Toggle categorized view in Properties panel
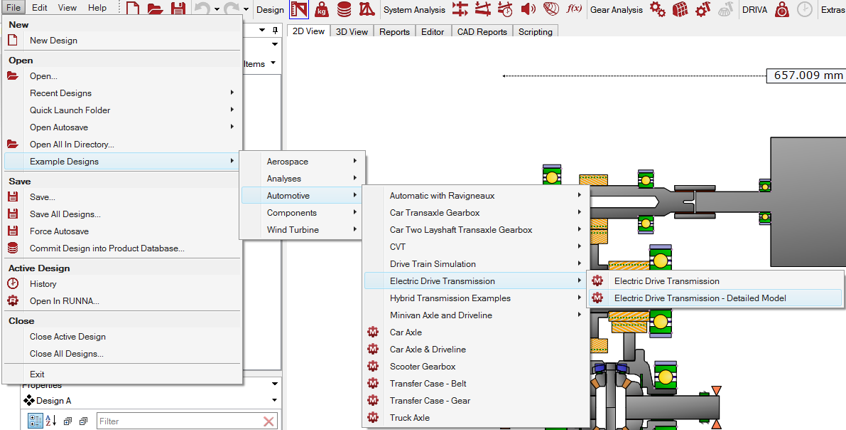This screenshot has width=846, height=430. pyautogui.click(x=35, y=422)
